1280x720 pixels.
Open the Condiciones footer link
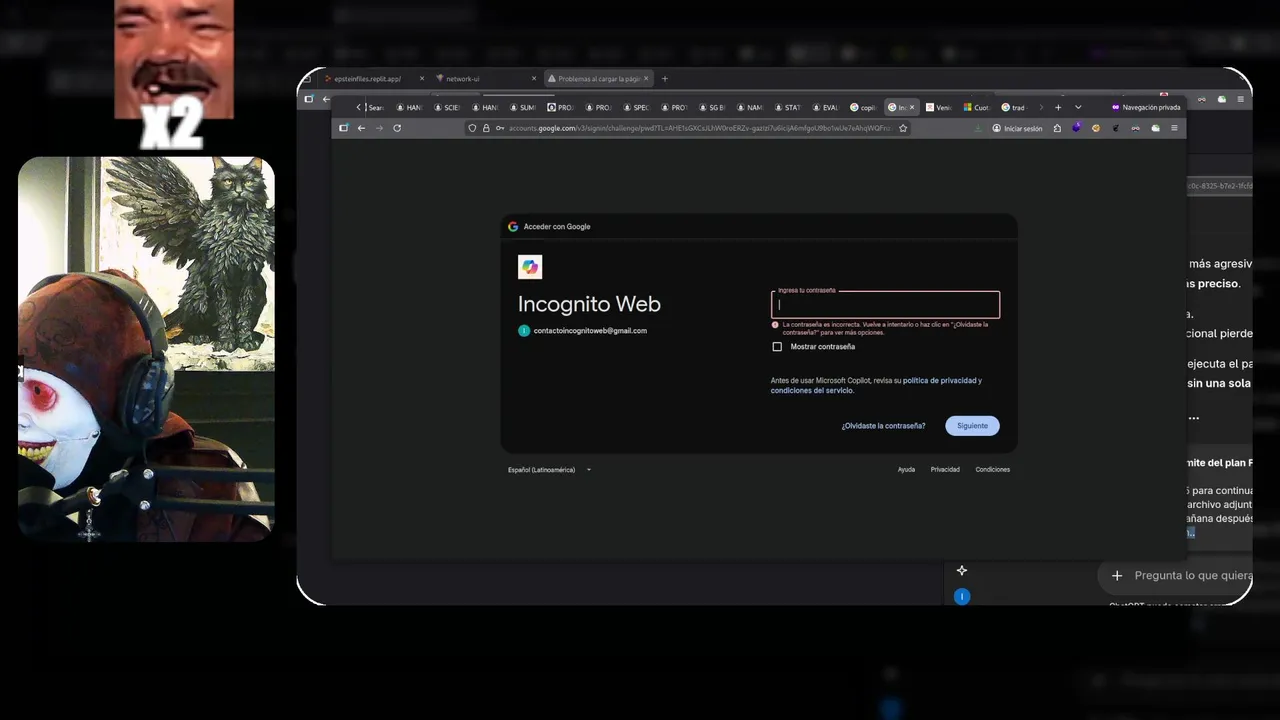pyautogui.click(x=993, y=470)
